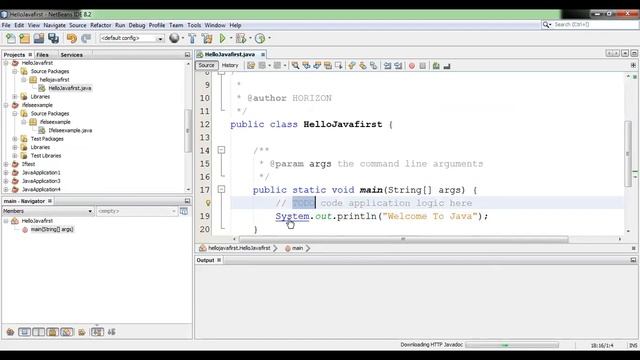
Task: Click the main breadcrumb in editor
Action: point(298,248)
